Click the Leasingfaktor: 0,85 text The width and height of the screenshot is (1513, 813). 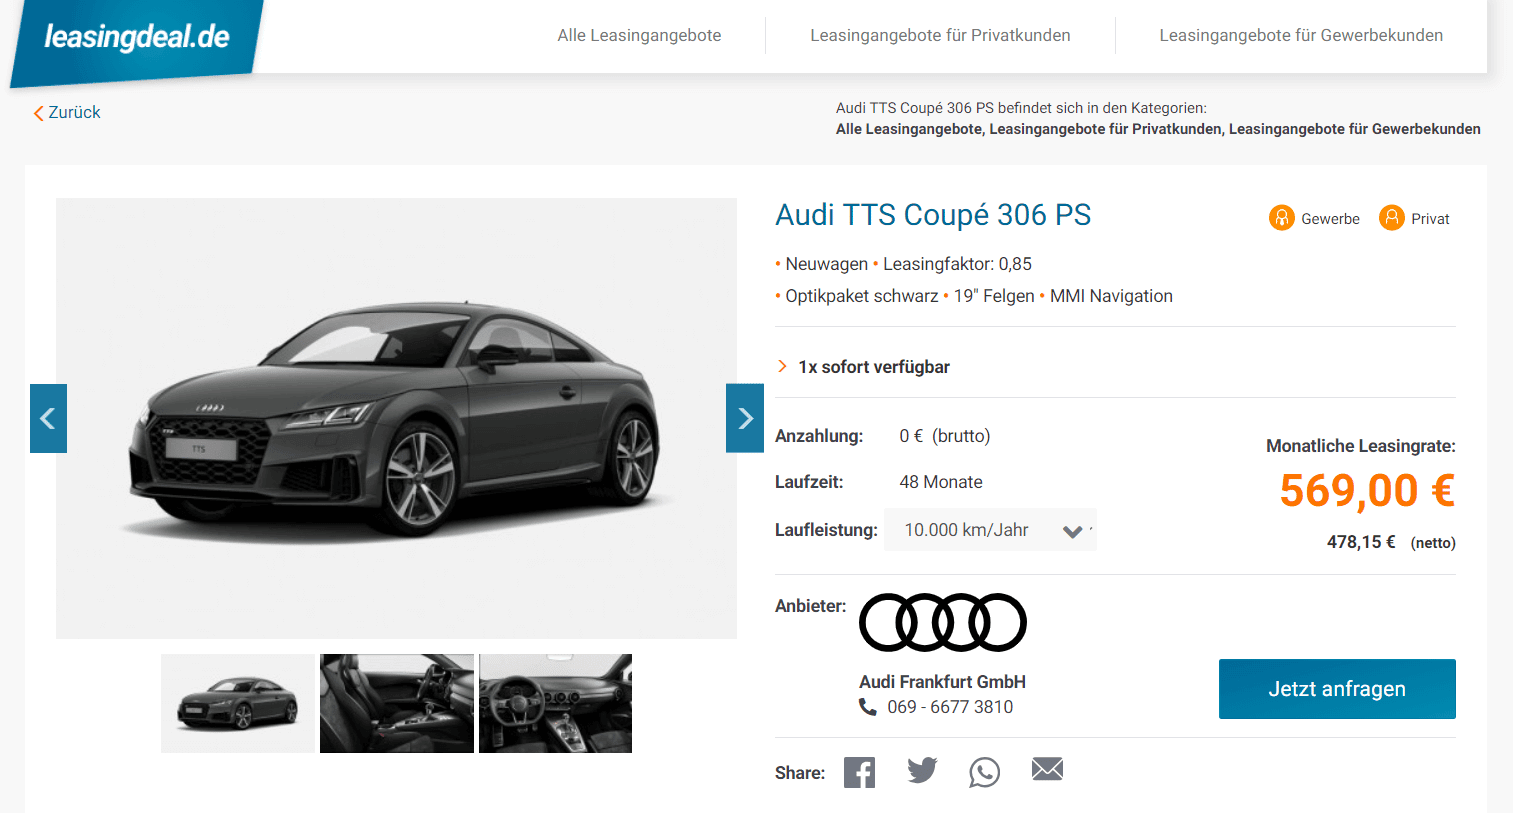coord(957,264)
